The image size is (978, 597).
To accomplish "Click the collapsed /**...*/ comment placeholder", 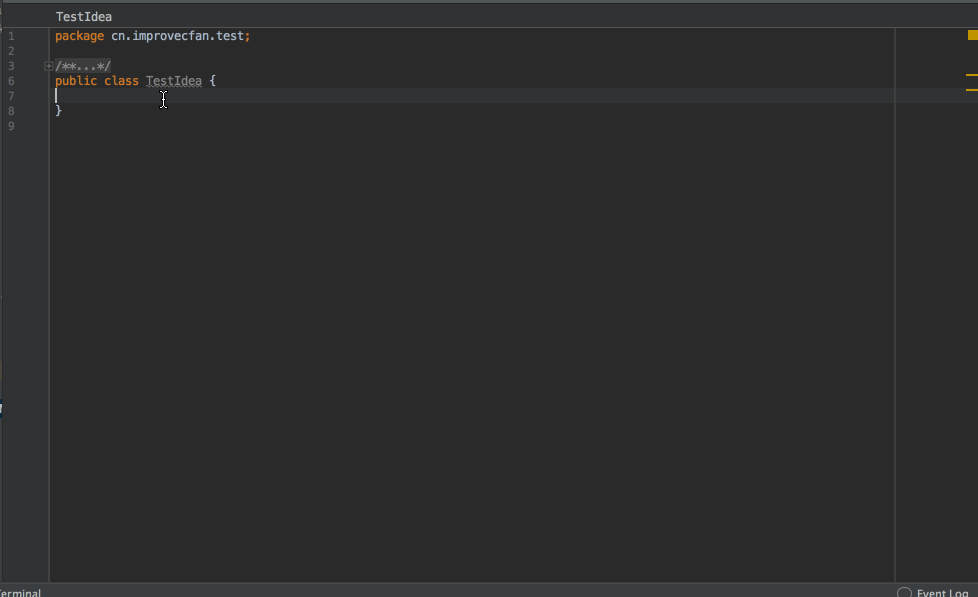I will tap(83, 66).
